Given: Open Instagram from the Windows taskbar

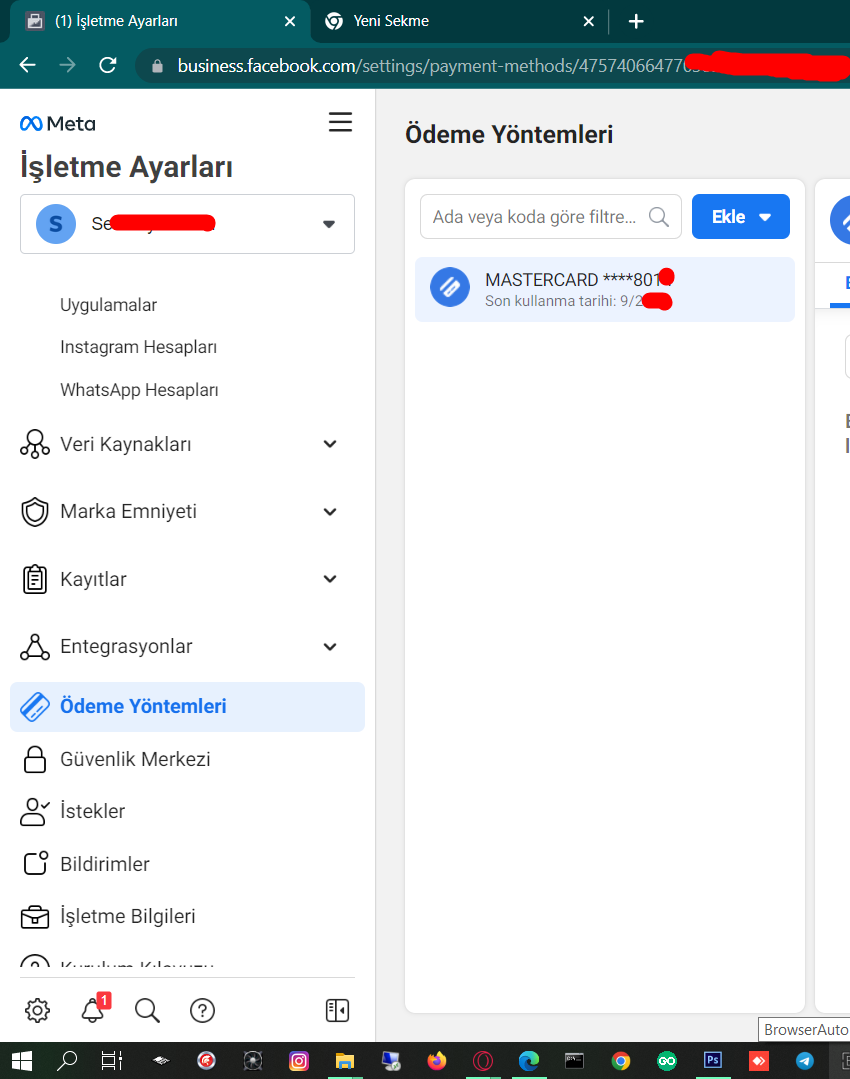Looking at the screenshot, I should tap(299, 1060).
